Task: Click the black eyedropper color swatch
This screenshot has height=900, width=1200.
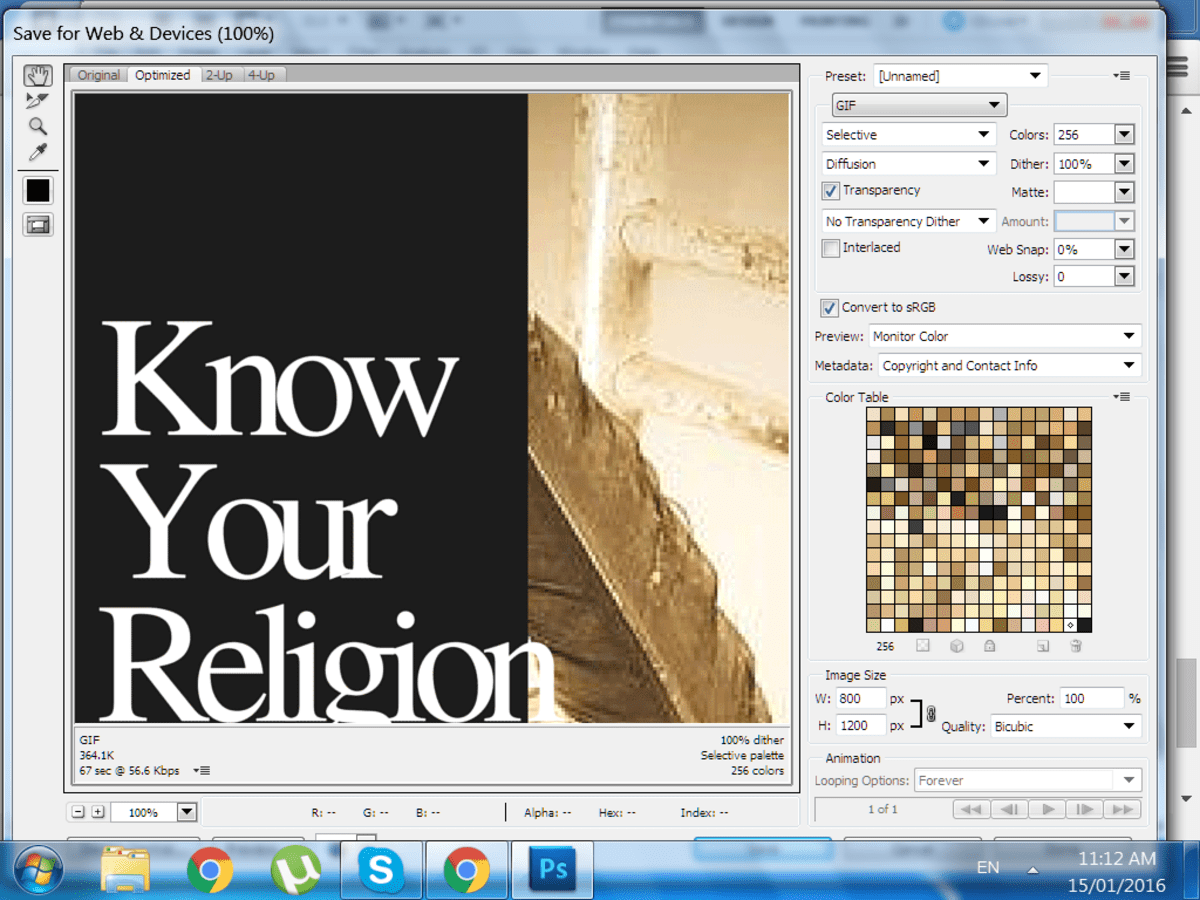Action: coord(38,190)
